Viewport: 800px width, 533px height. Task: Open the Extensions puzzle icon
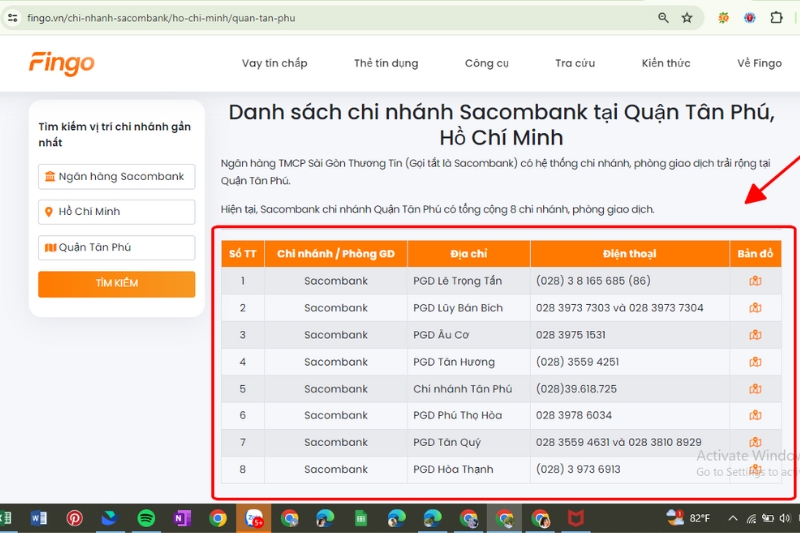click(x=776, y=18)
